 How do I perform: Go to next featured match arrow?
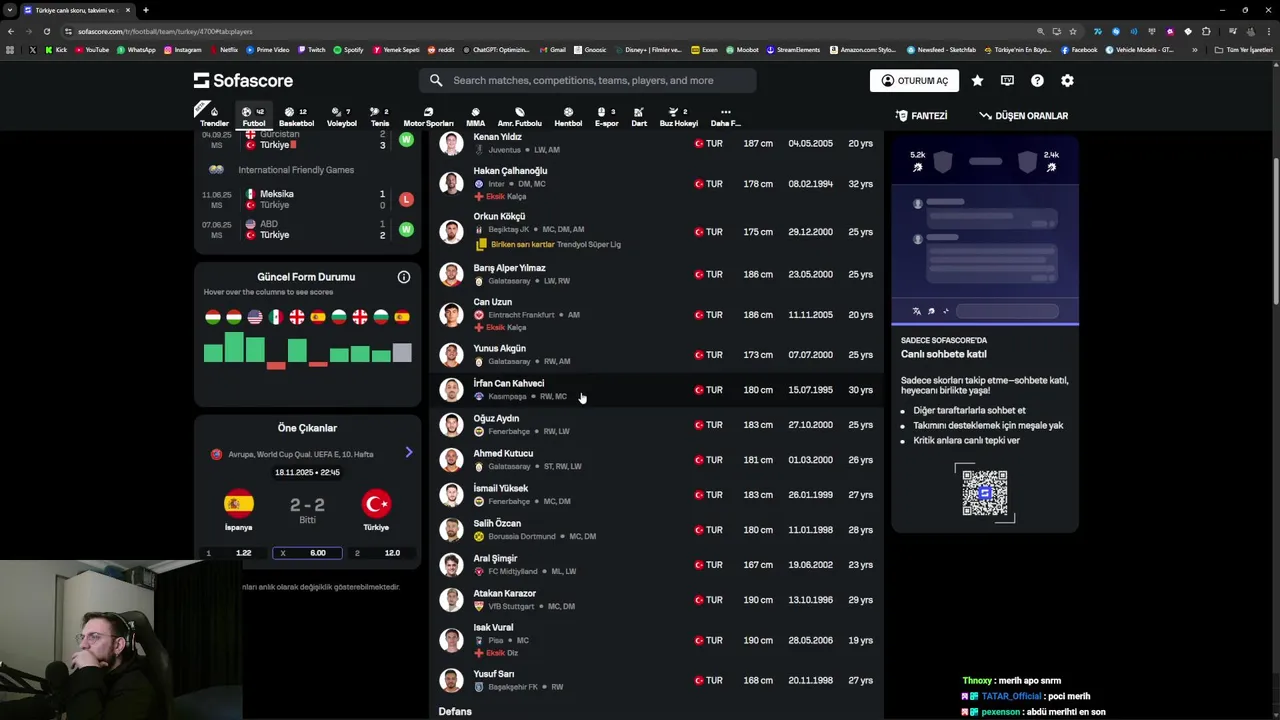click(408, 453)
